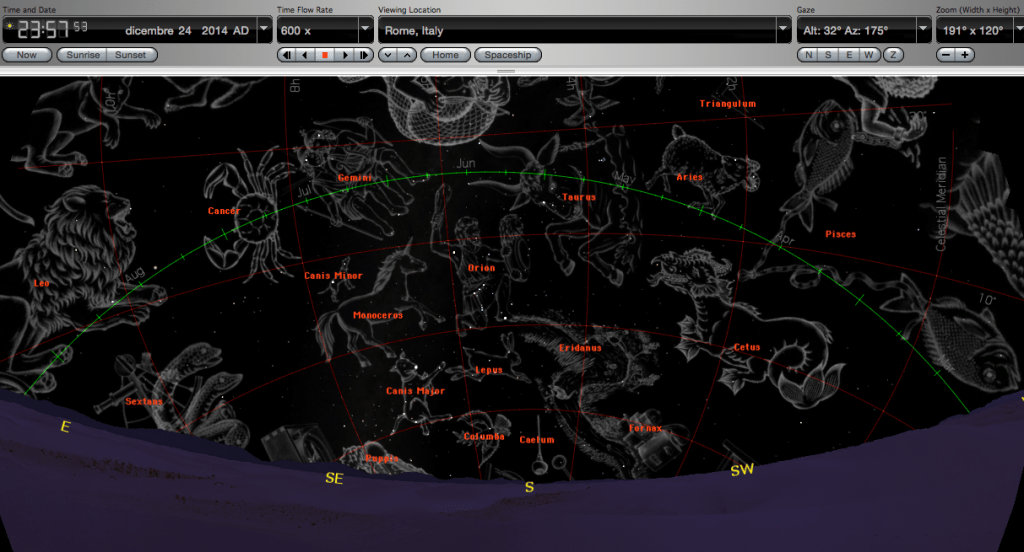Viewport: 1024px width, 552px height.
Task: Select the Orion constellation label
Action: click(481, 268)
